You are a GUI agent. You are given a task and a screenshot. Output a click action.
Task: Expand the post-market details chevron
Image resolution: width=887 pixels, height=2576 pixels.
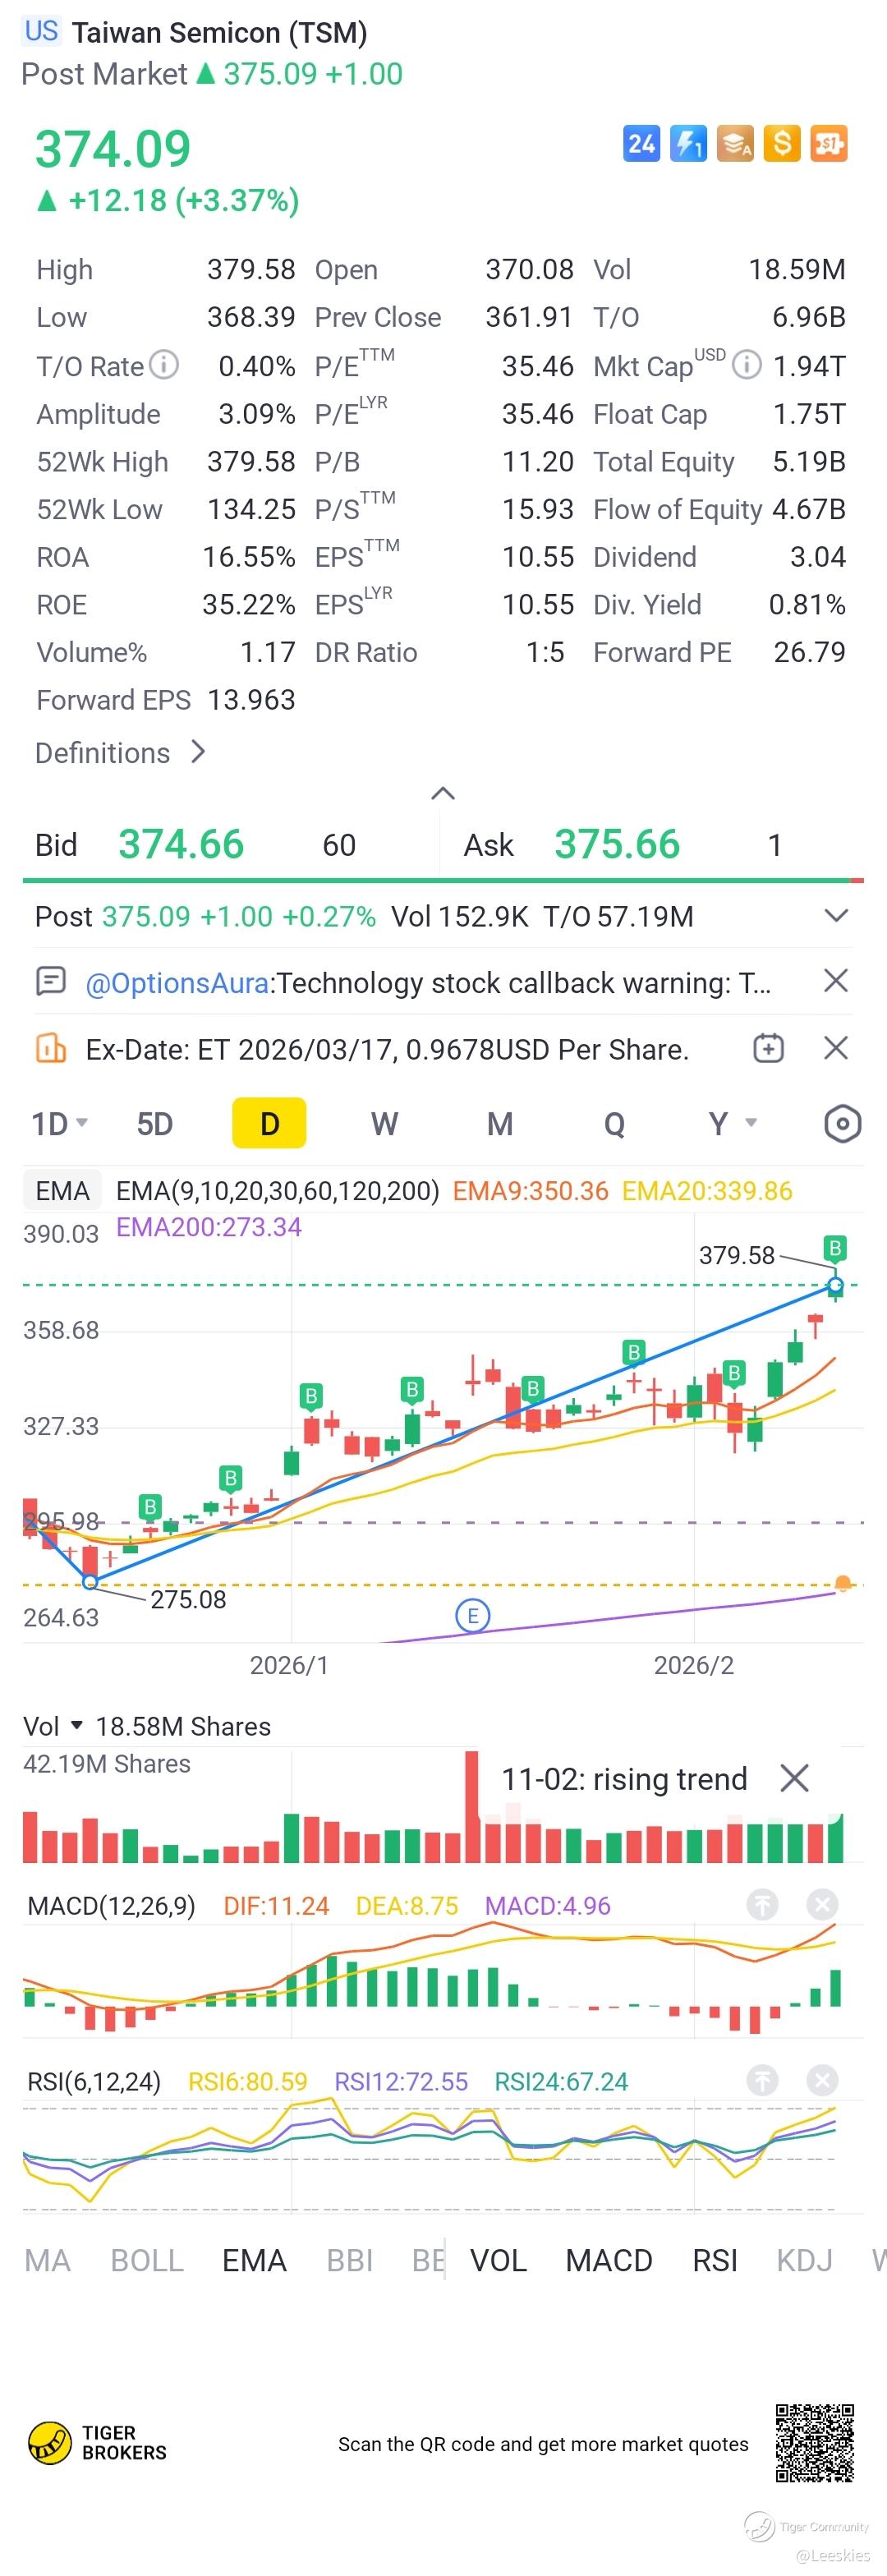tap(836, 916)
